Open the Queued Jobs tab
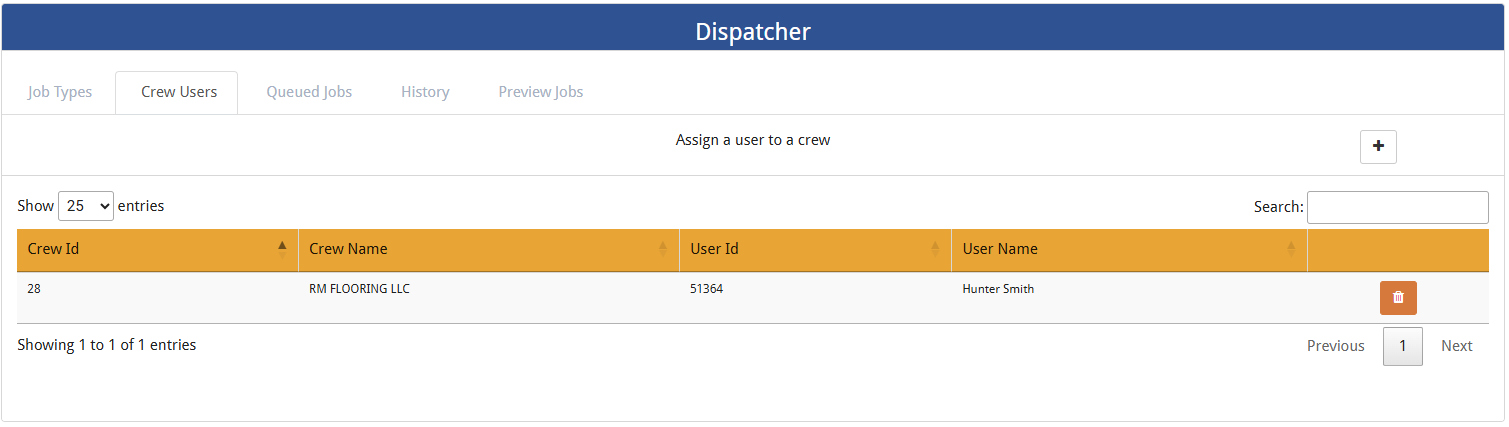Screen dimensions: 1509x427 309,92
